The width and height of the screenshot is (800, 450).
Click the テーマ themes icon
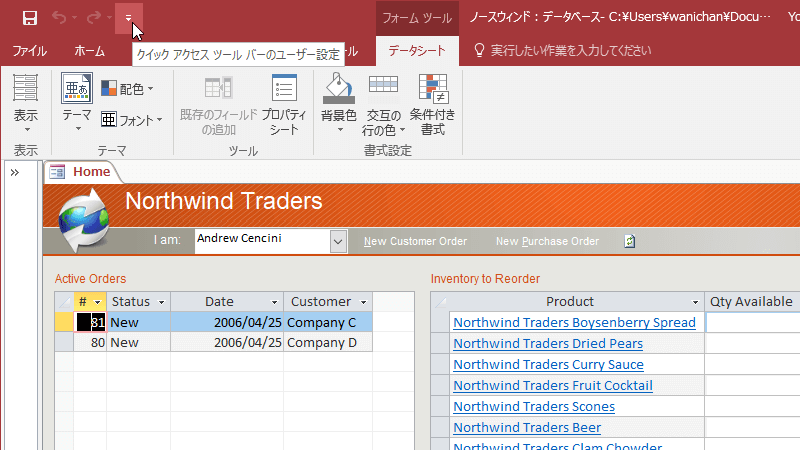(x=77, y=88)
